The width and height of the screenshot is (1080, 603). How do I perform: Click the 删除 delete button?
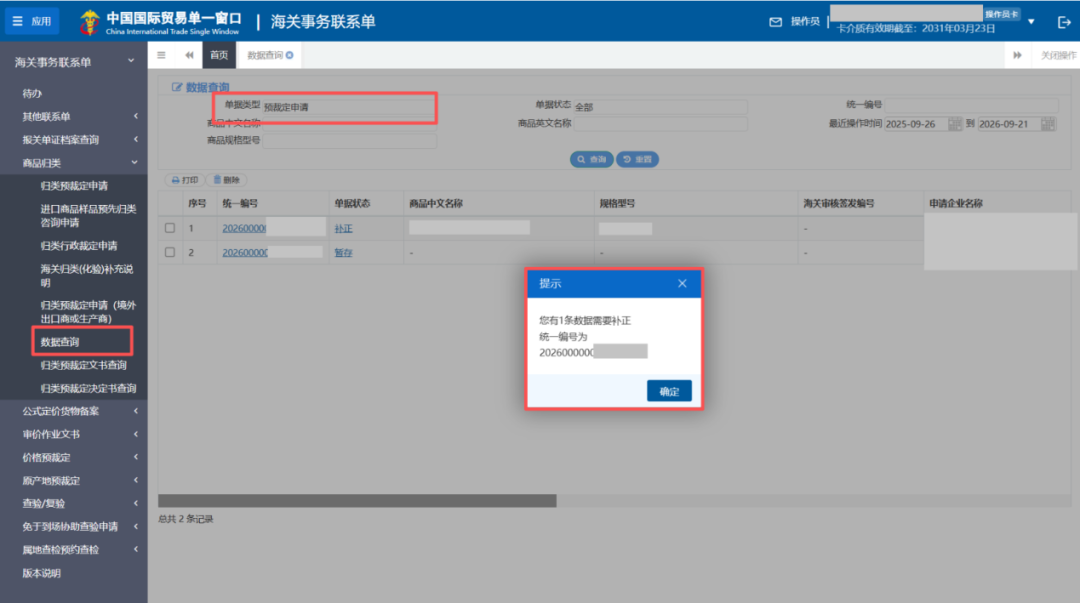coord(226,180)
